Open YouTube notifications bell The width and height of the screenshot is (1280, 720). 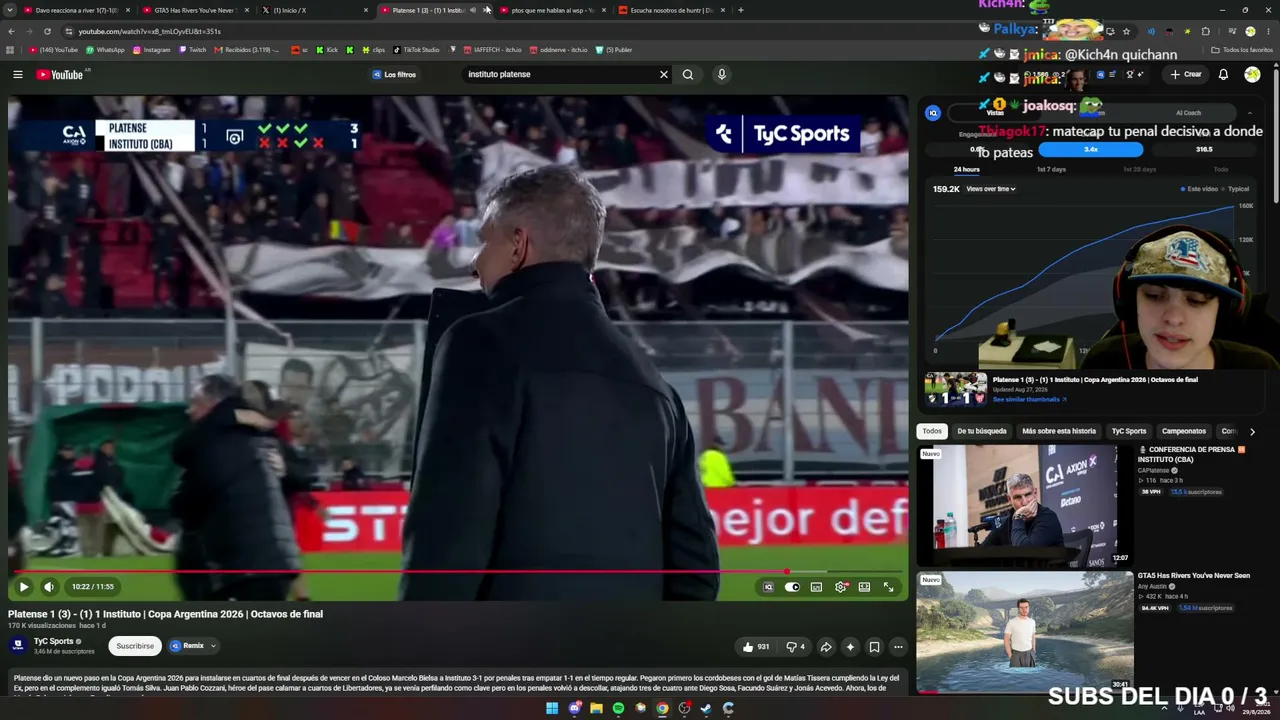[x=1223, y=74]
